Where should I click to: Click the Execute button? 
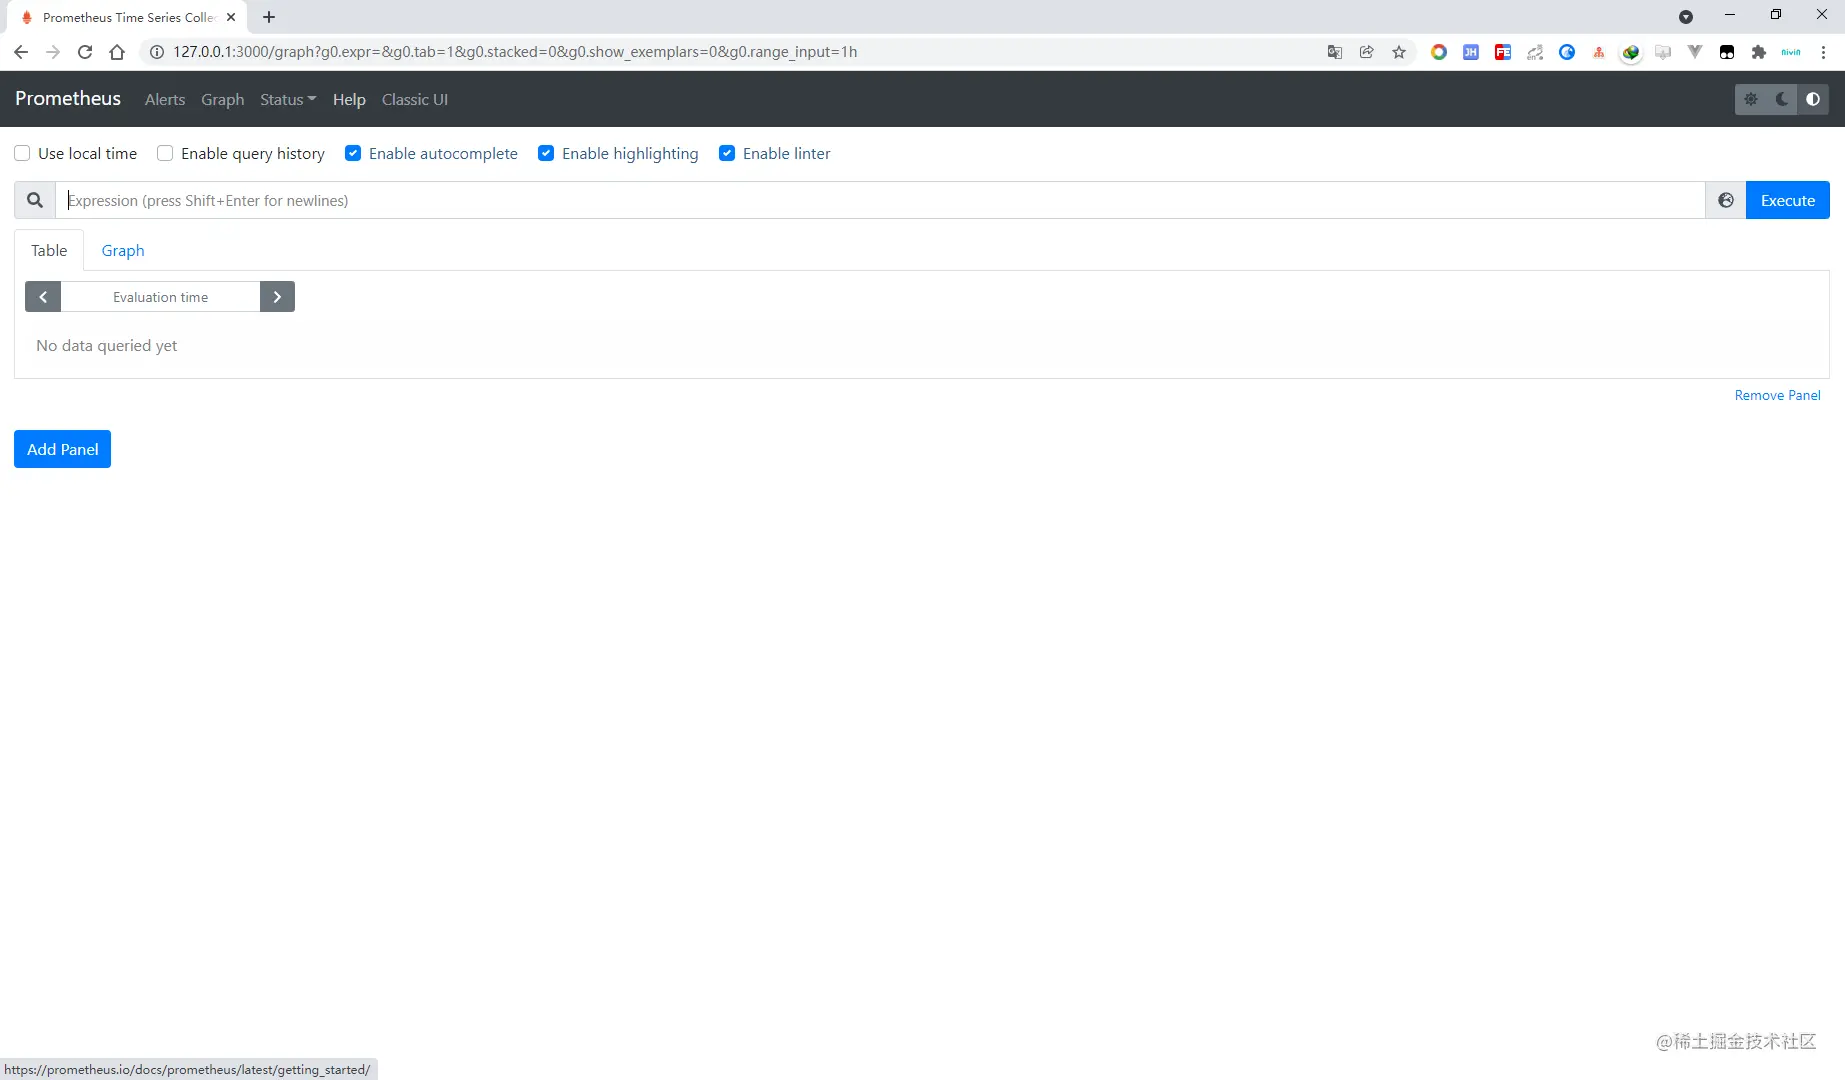[x=1788, y=200]
